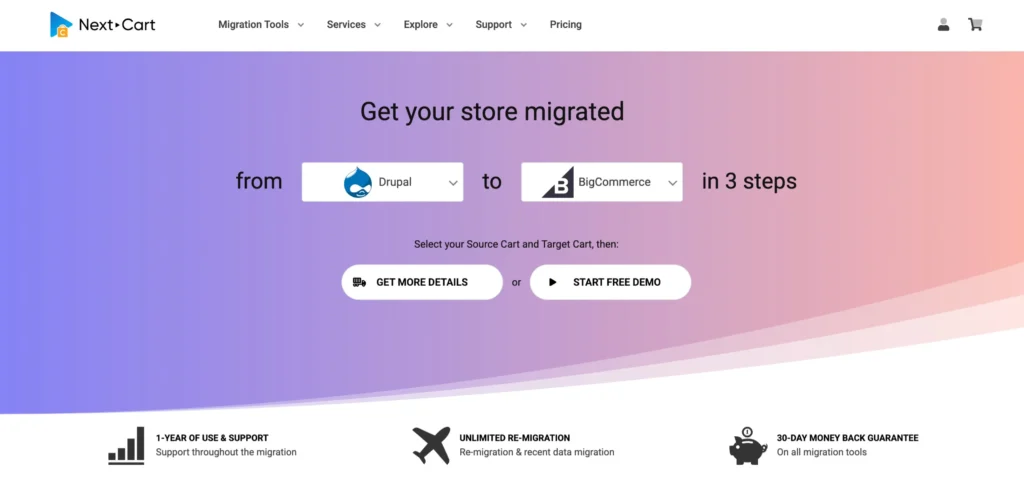Open the shopping cart icon

click(975, 25)
